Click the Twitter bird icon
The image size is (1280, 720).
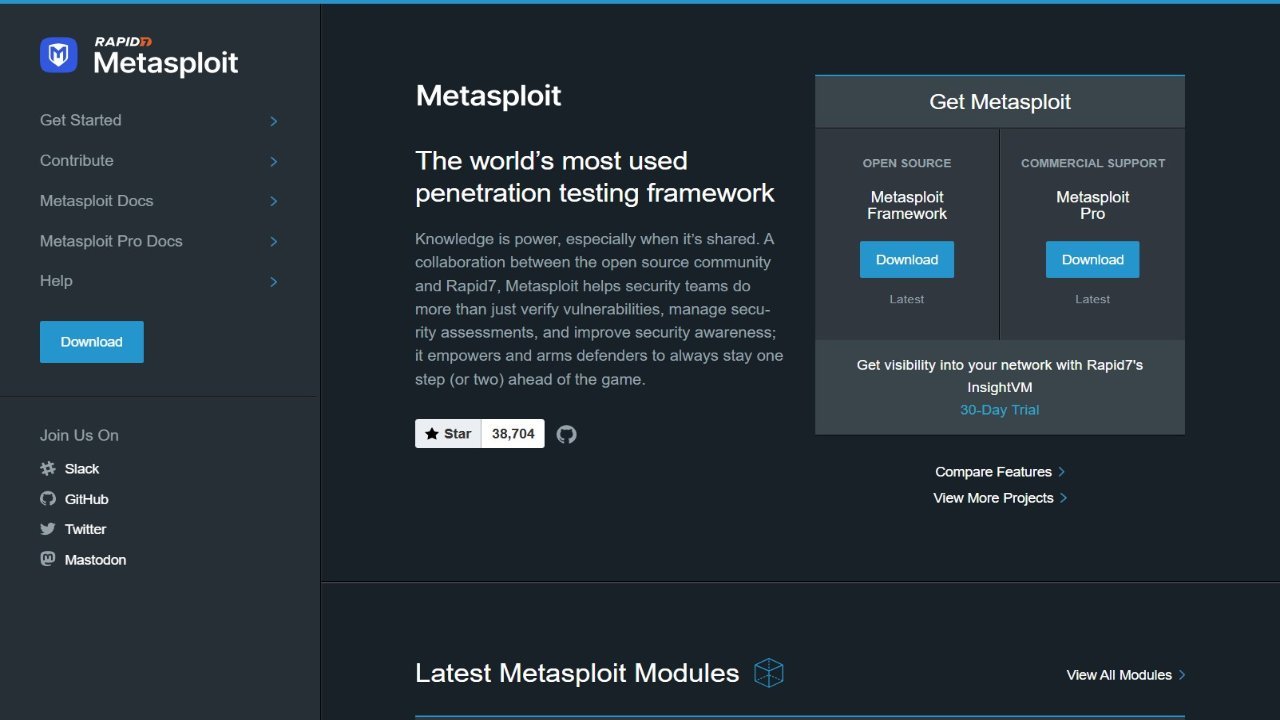pos(48,529)
